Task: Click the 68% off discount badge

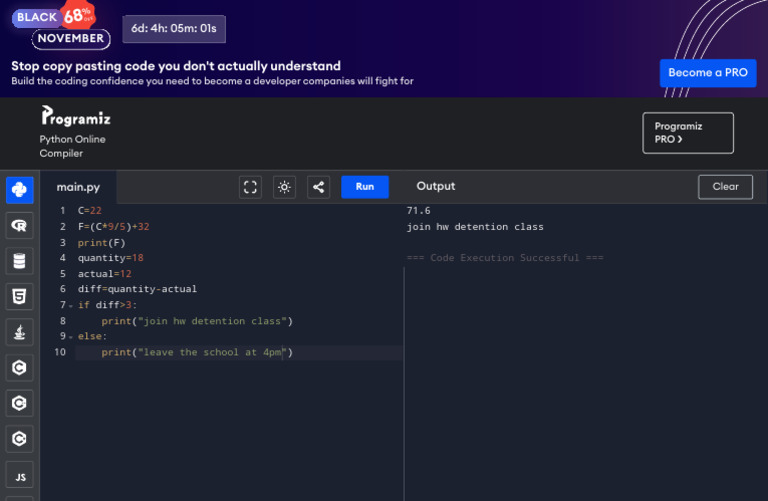Action: tap(78, 15)
